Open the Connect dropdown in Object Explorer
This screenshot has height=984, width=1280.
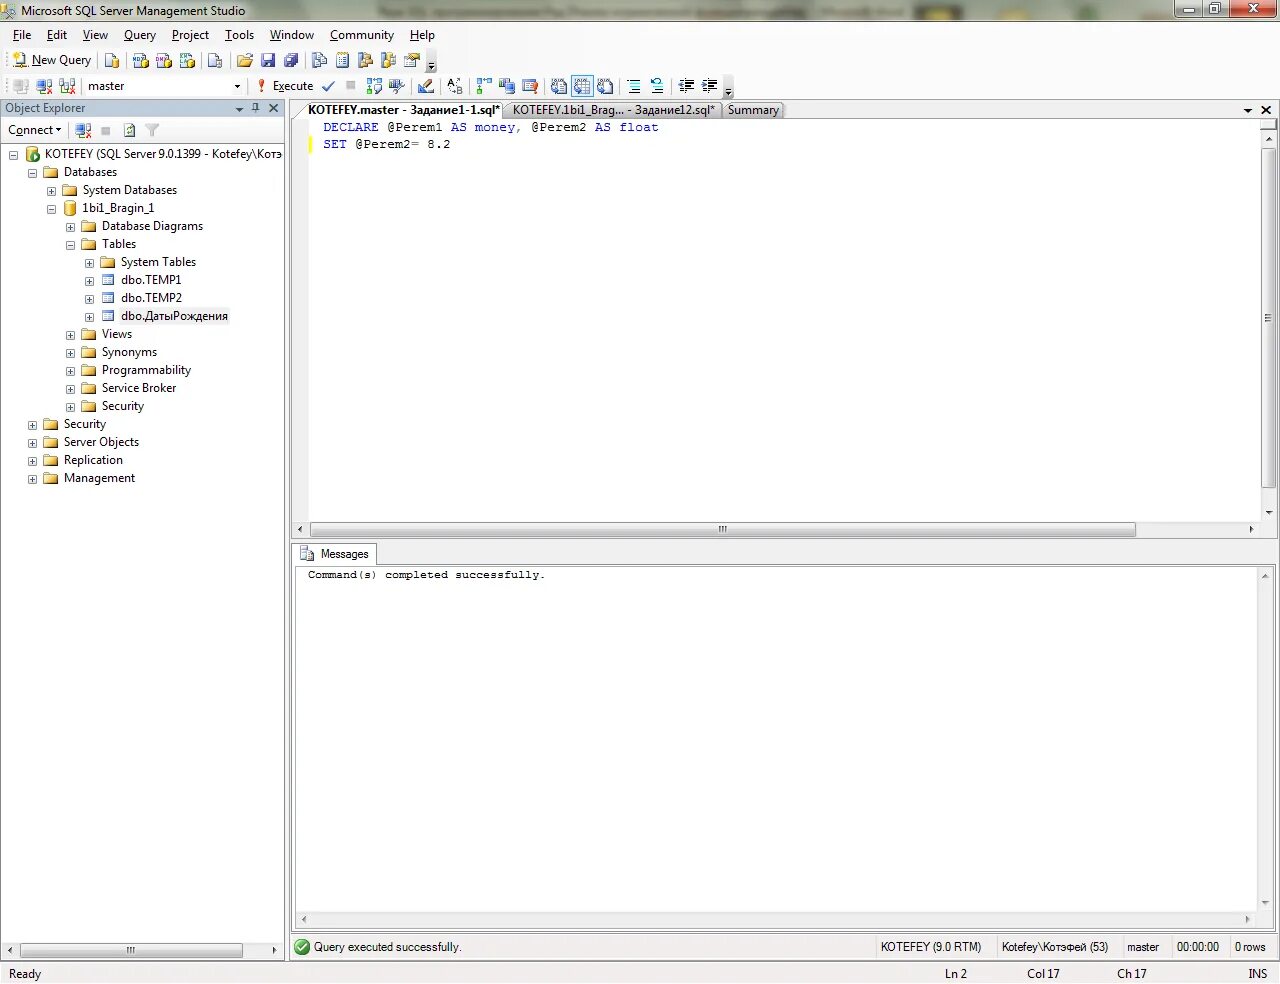point(35,130)
